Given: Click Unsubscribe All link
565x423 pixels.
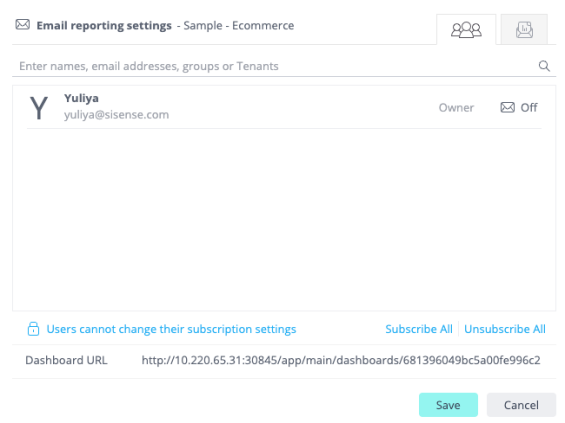Looking at the screenshot, I should 504,329.
